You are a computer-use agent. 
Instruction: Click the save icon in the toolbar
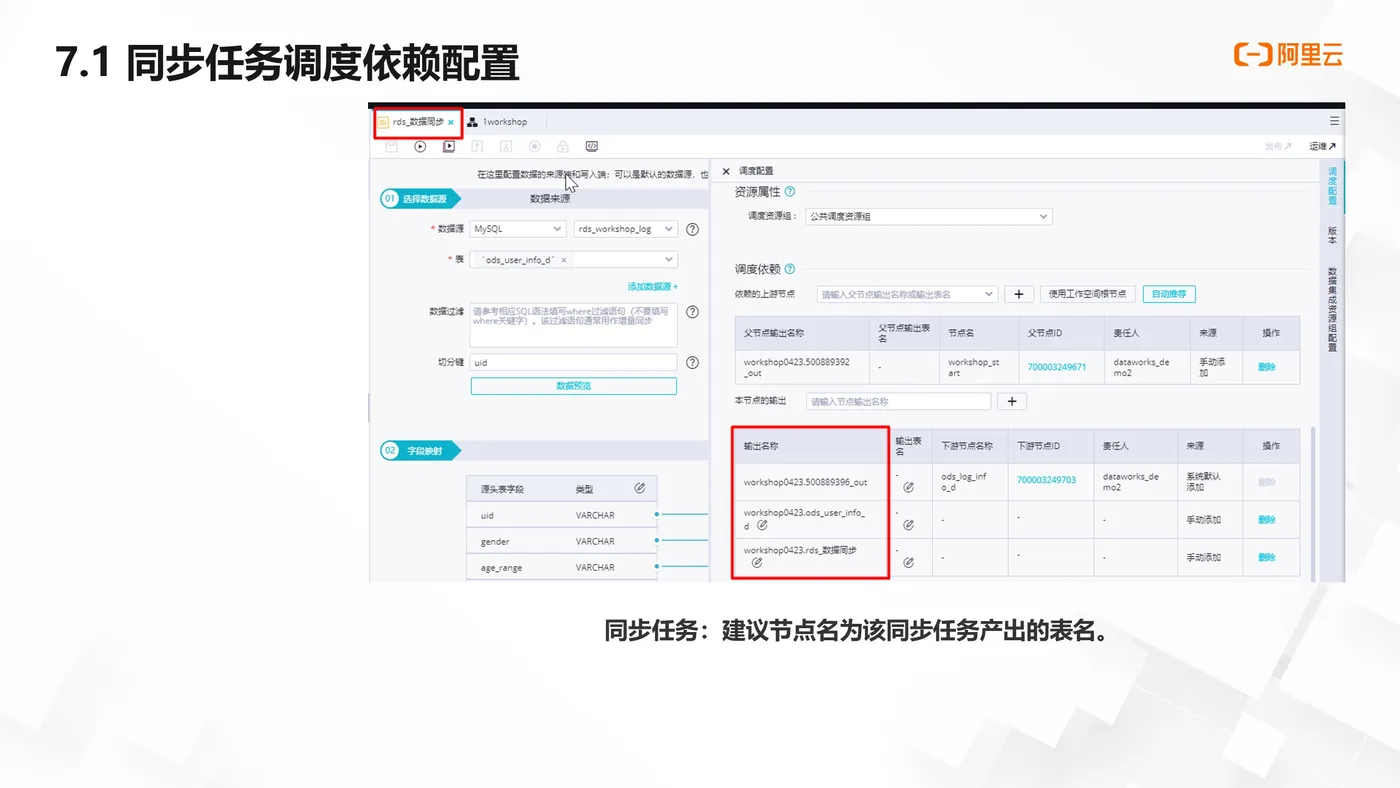click(391, 146)
